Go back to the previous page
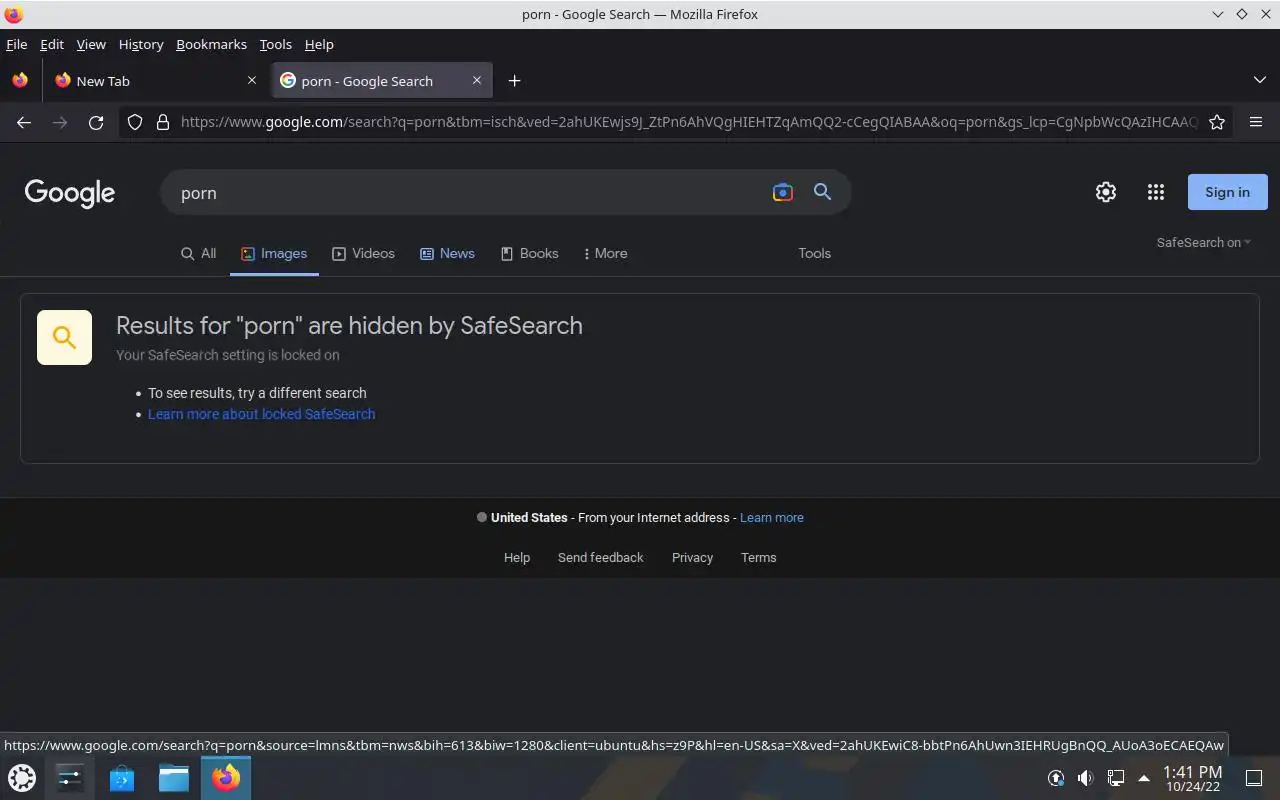 24,122
